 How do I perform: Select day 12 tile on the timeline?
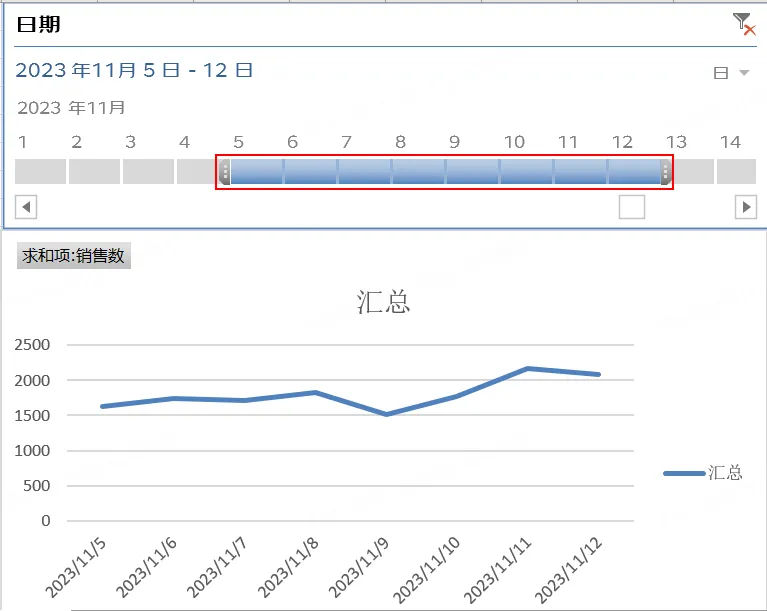click(x=634, y=172)
